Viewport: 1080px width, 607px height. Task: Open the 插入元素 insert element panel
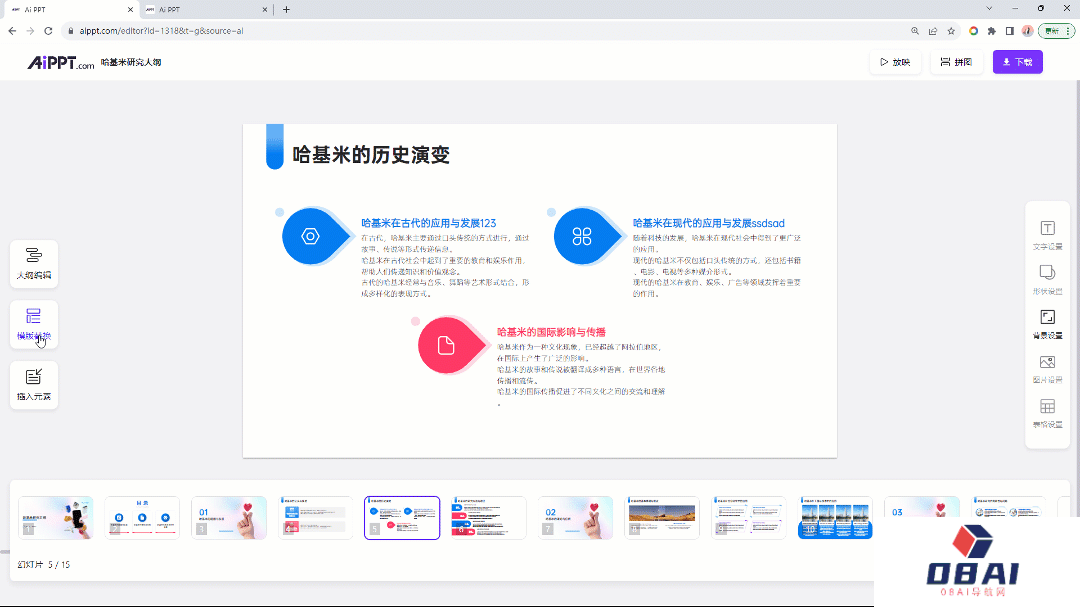pyautogui.click(x=33, y=385)
